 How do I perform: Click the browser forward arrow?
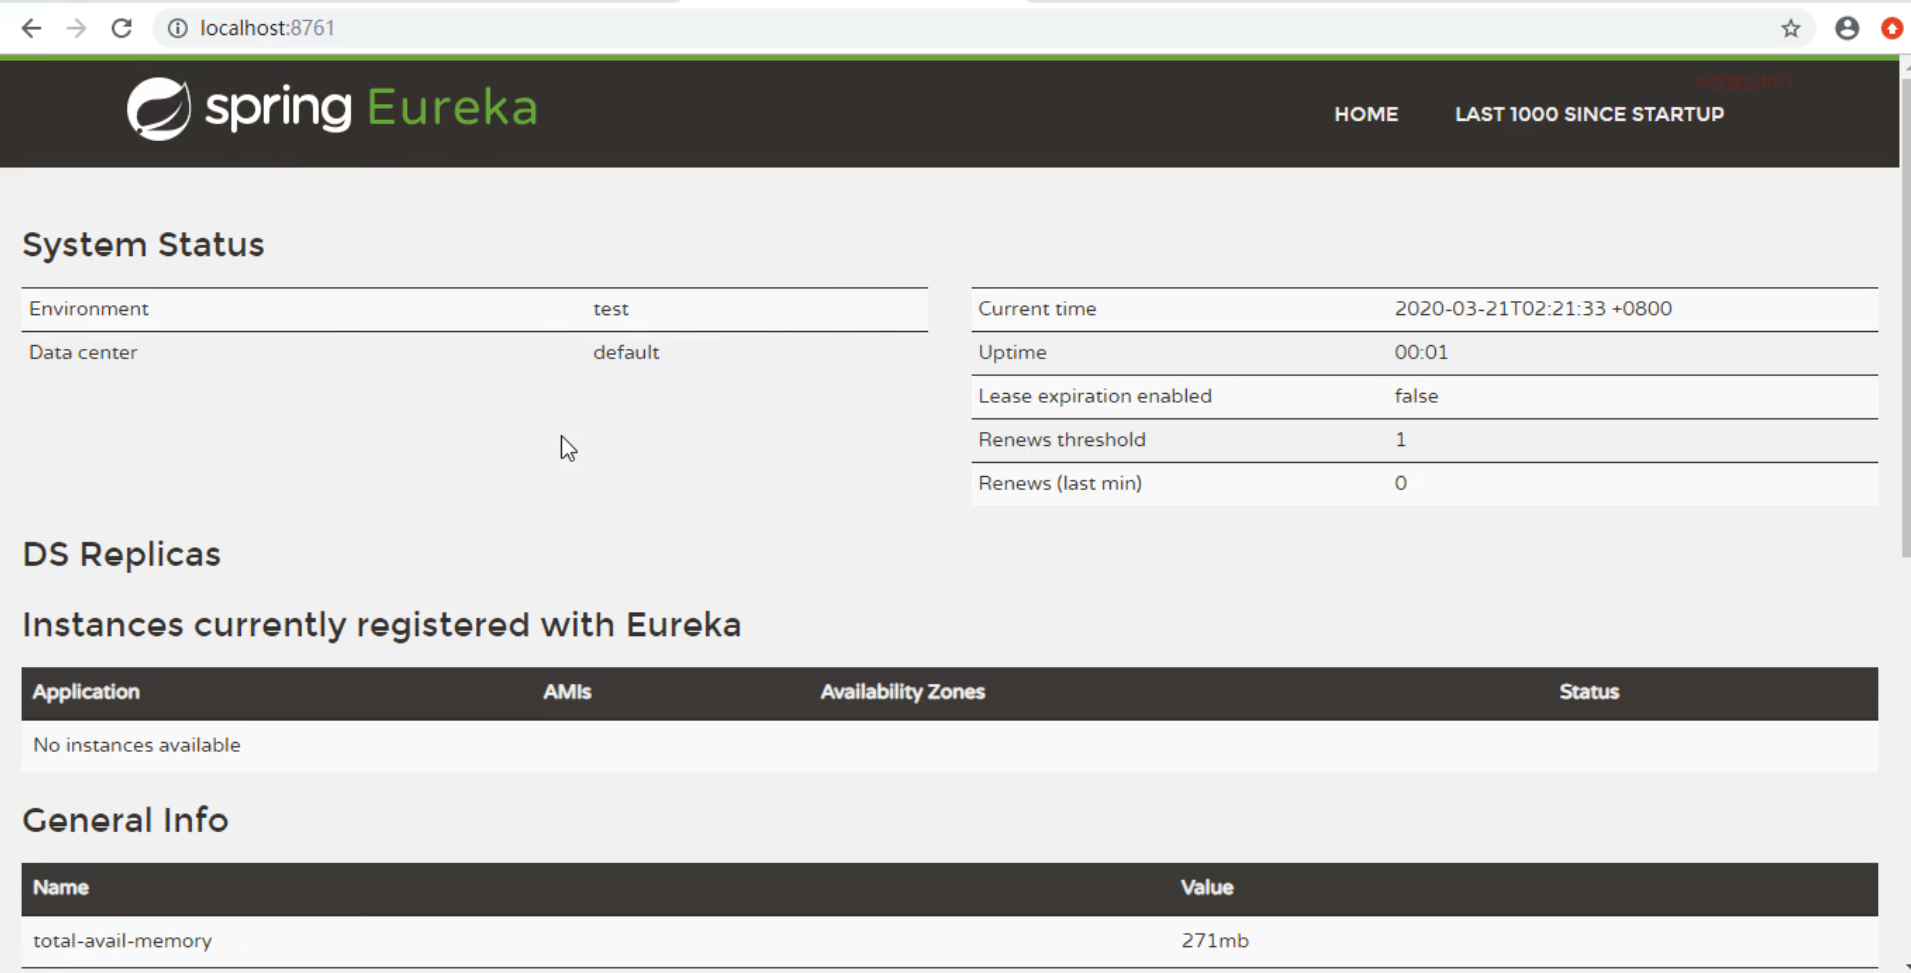[x=76, y=28]
